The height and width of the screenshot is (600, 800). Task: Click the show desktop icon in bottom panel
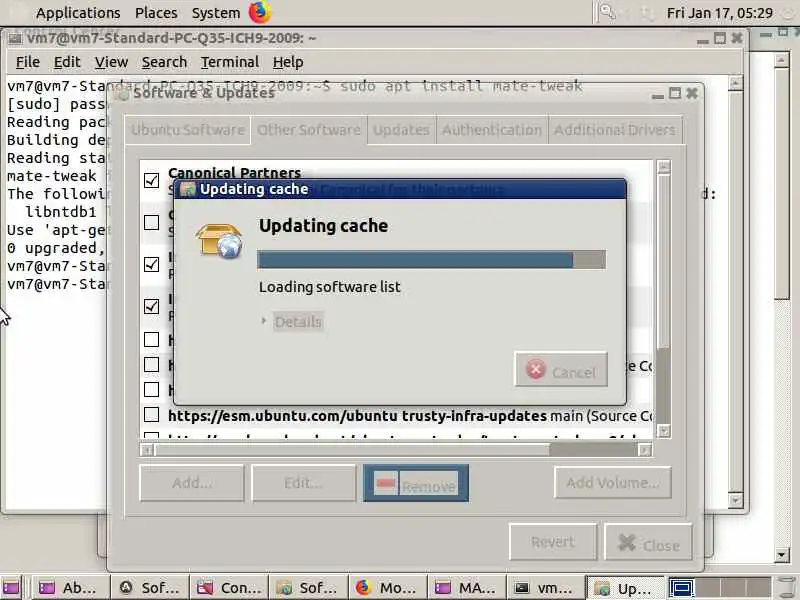[11, 588]
